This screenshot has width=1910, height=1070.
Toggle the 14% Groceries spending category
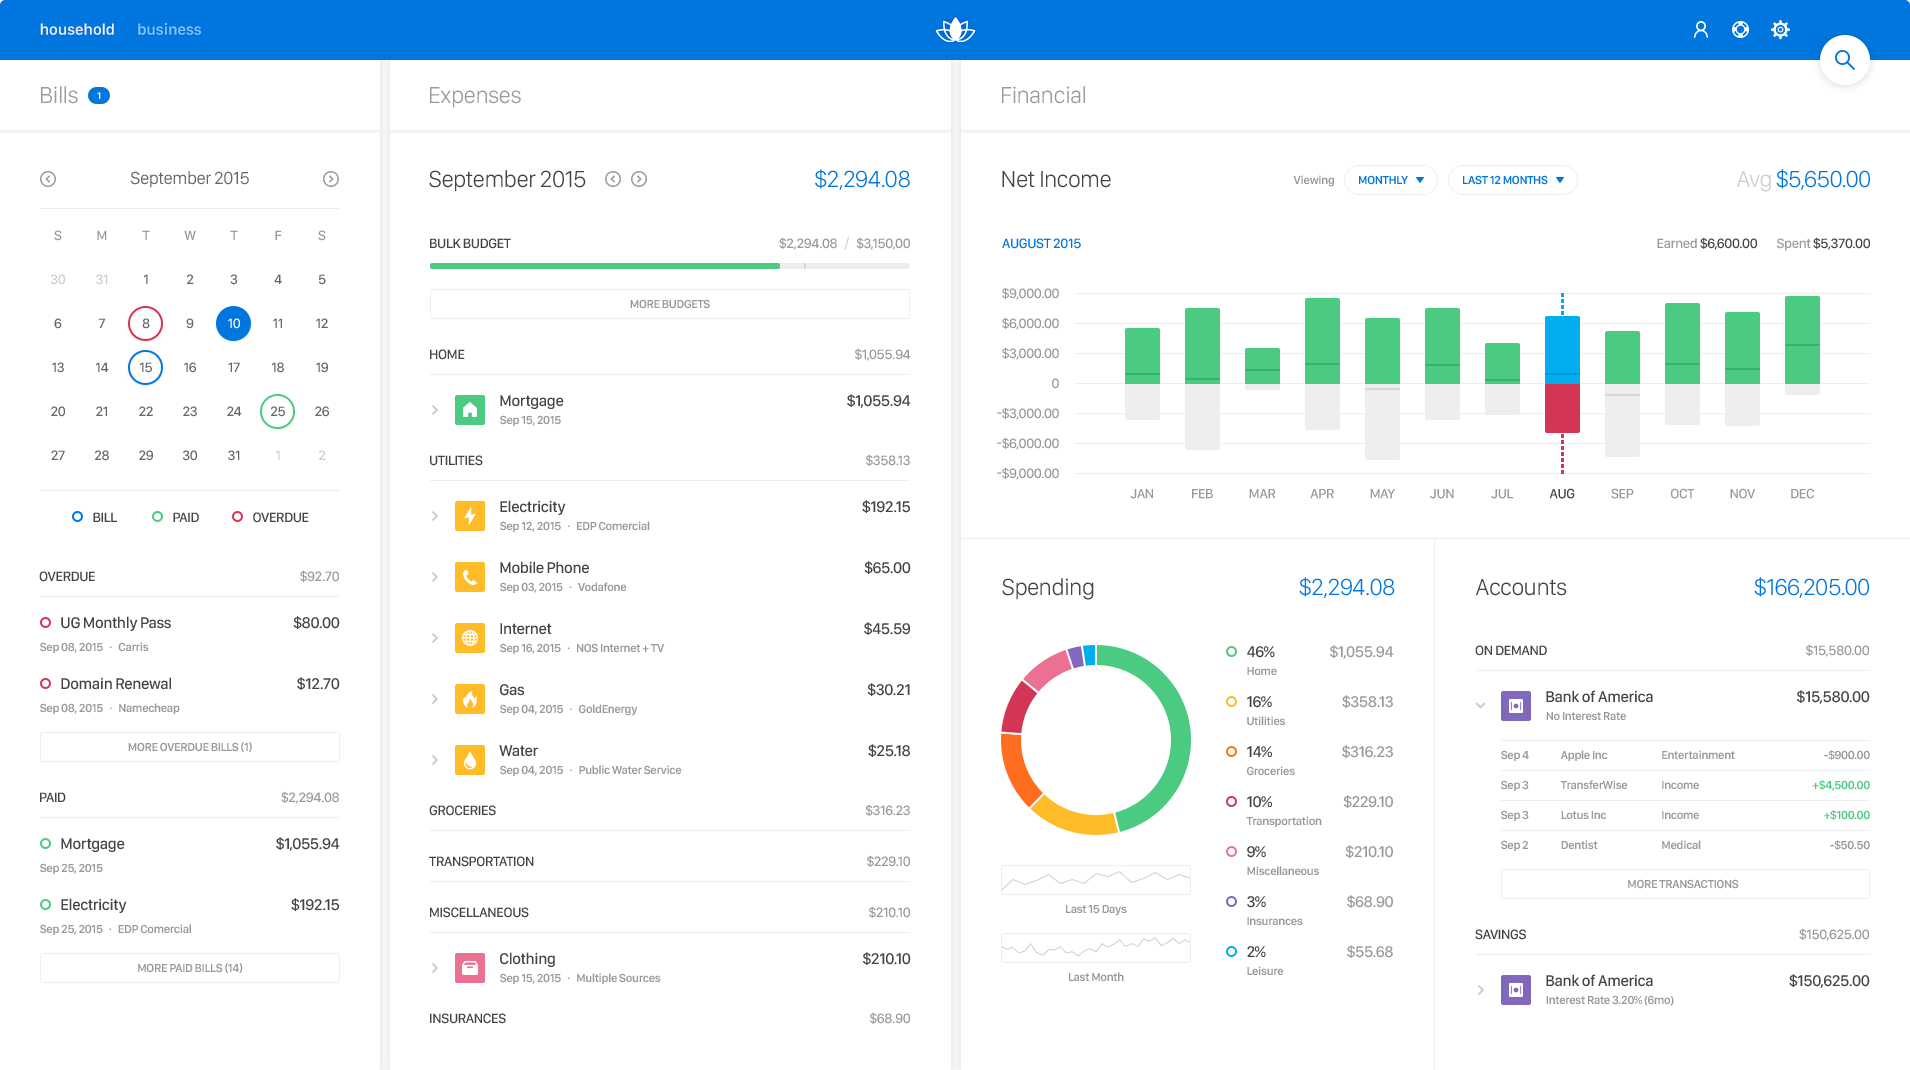1309,760
